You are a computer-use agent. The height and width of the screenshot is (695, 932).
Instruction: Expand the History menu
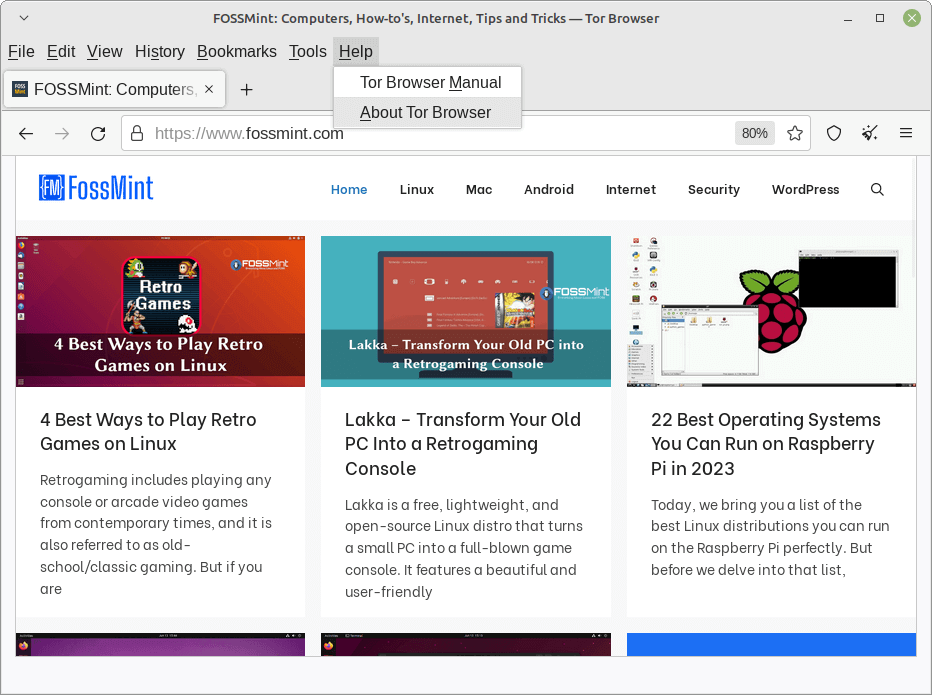tap(160, 52)
